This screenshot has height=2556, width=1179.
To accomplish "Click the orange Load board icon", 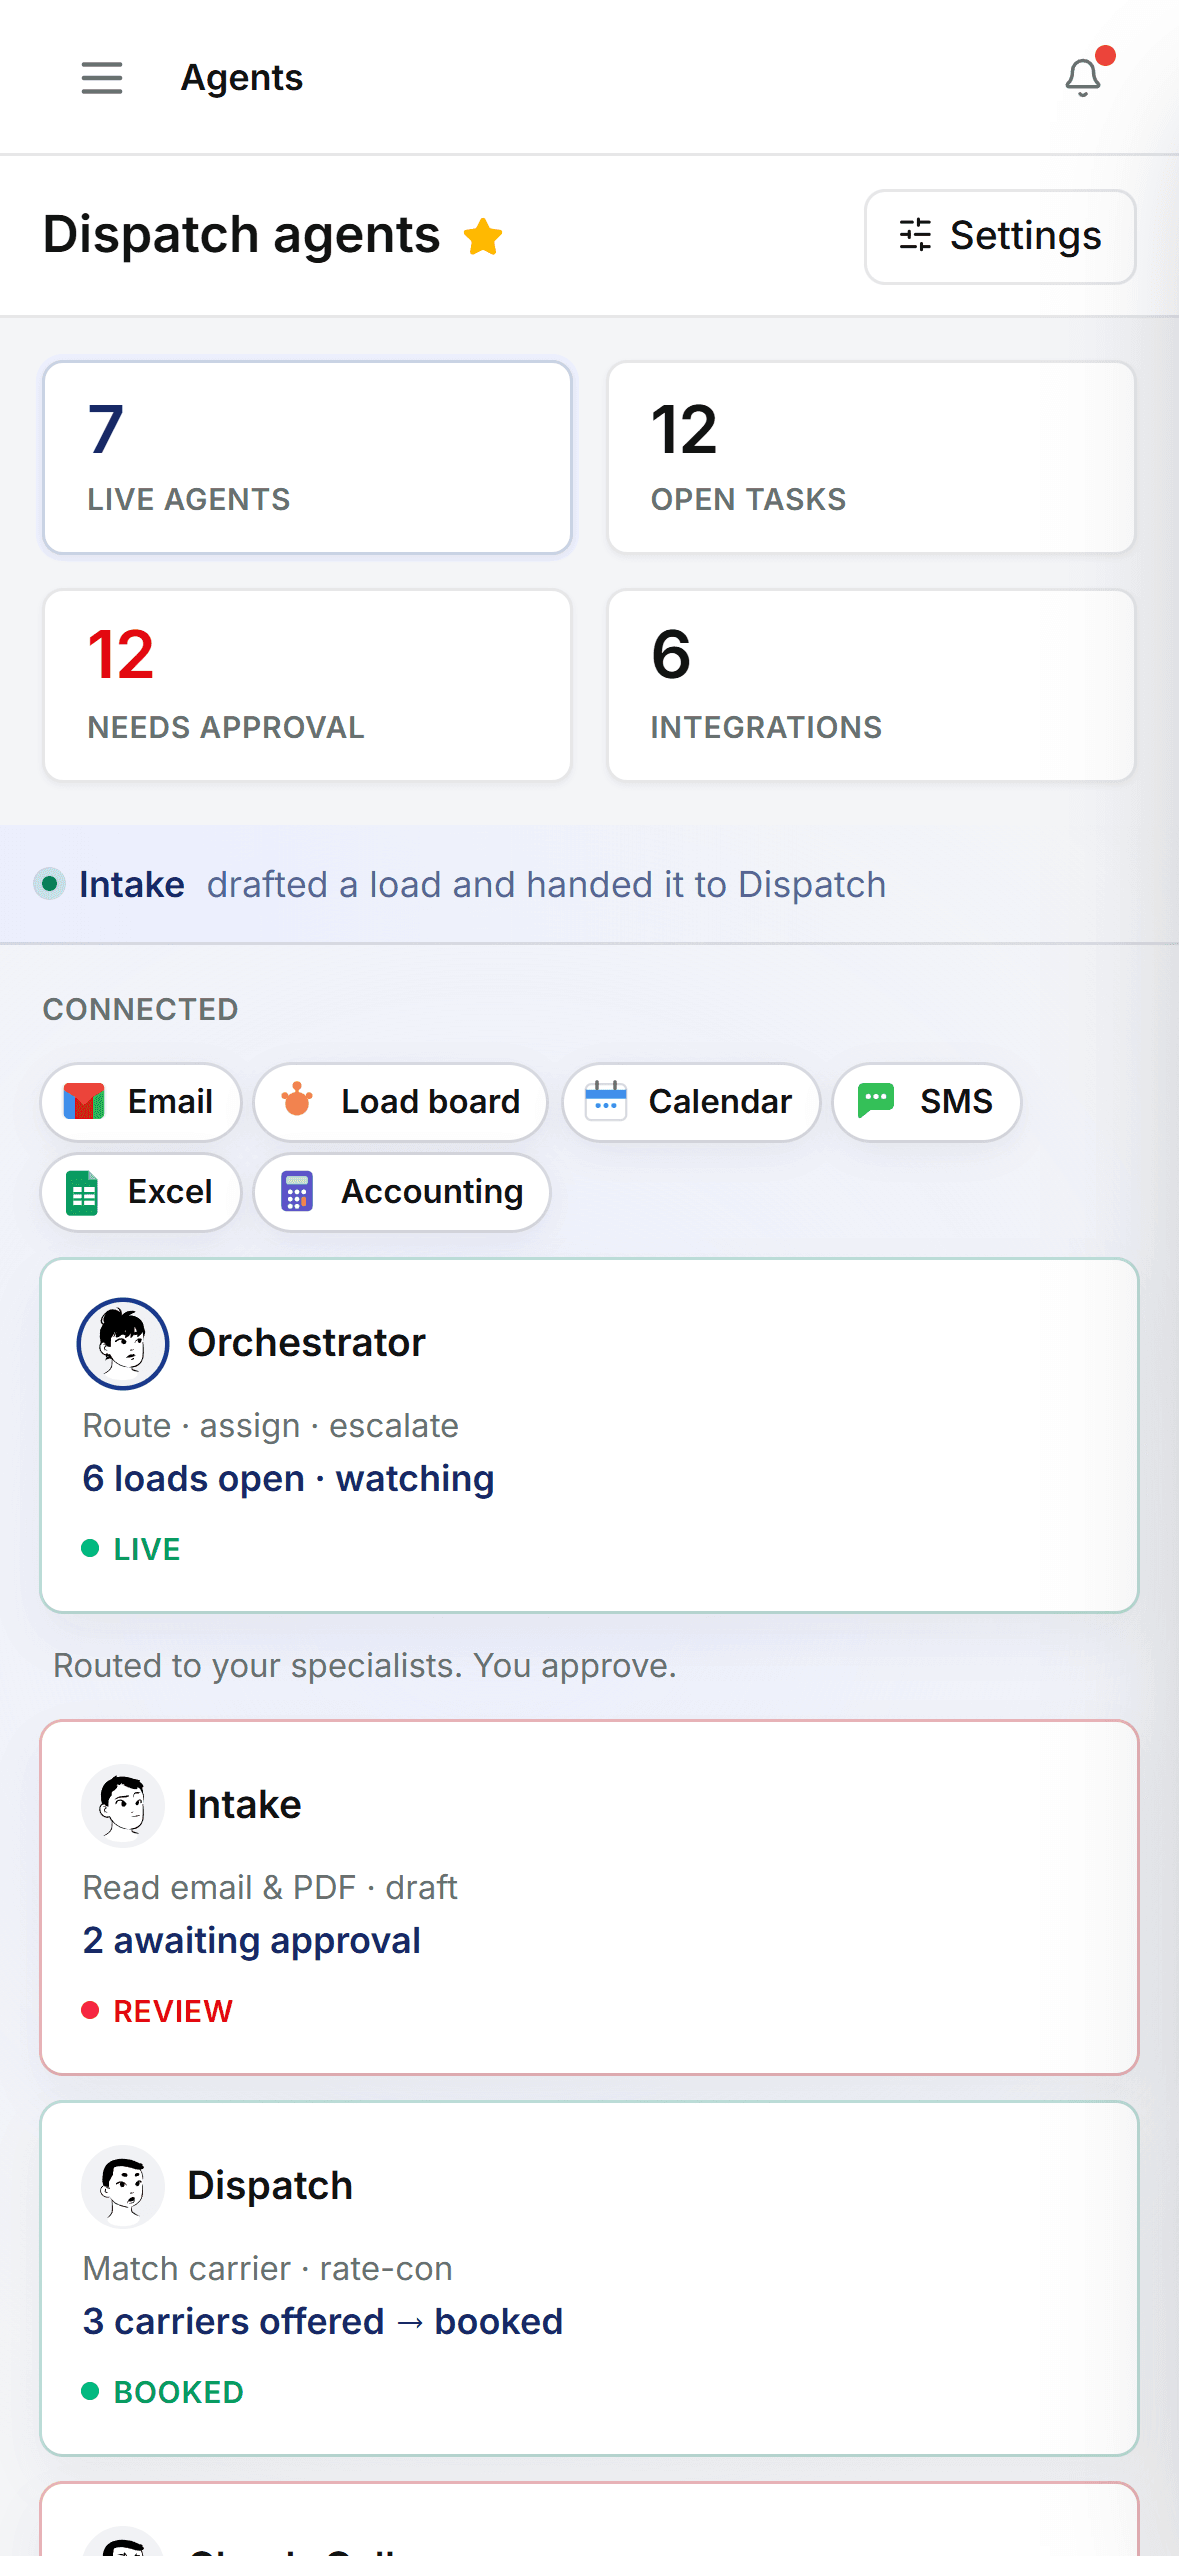I will click(297, 1101).
